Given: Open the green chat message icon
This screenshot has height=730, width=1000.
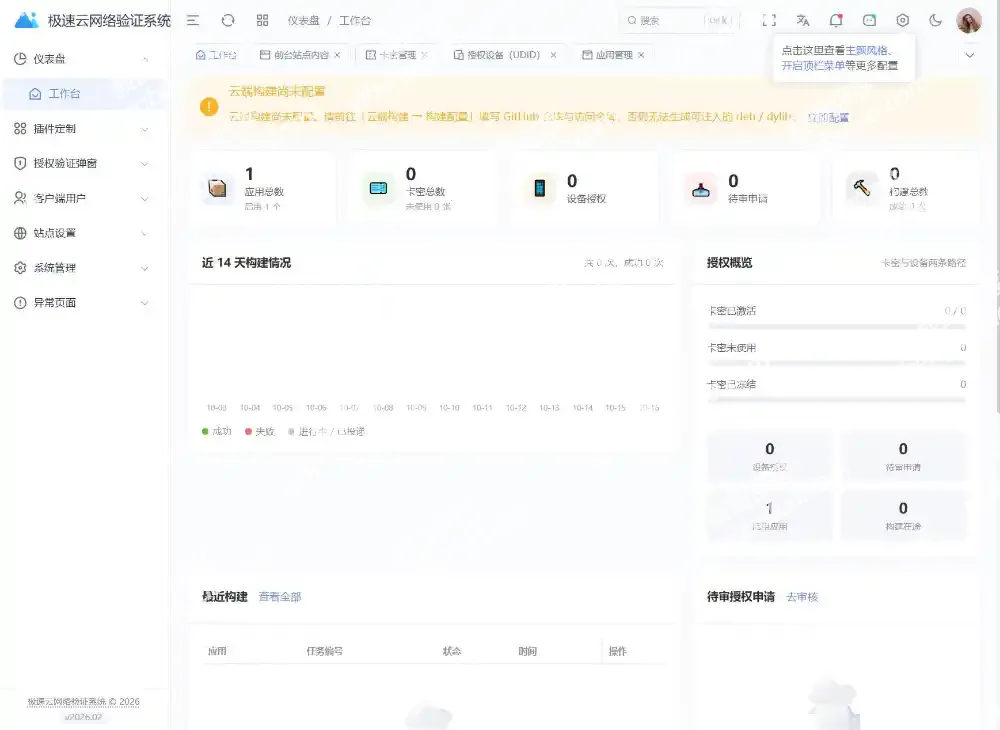Looking at the screenshot, I should 869,20.
